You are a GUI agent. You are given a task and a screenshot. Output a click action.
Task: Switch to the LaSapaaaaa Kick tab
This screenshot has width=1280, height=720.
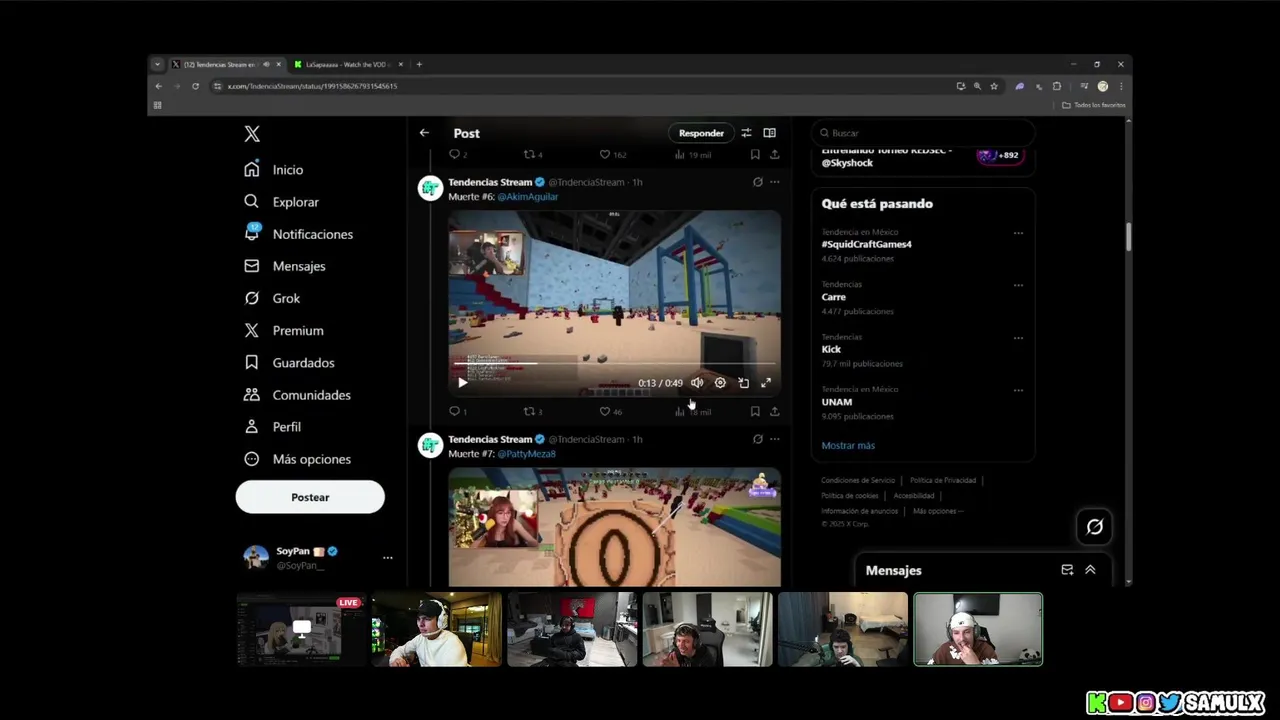(x=348, y=64)
